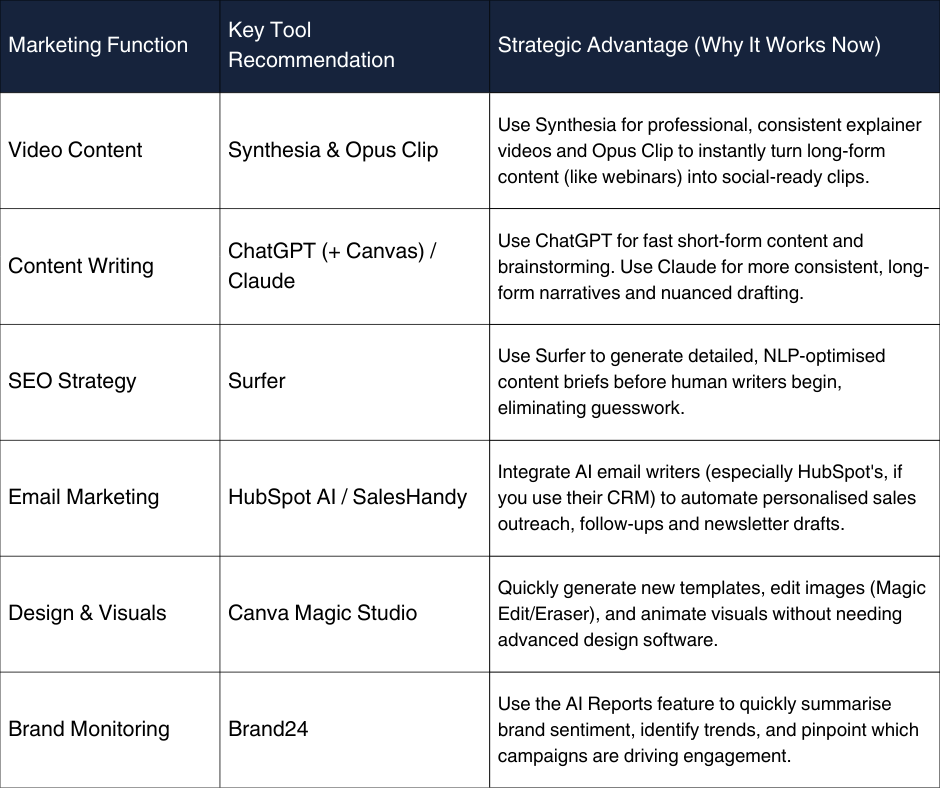Click the Brand Monitoring row label
This screenshot has height=788, width=940.
point(89,729)
